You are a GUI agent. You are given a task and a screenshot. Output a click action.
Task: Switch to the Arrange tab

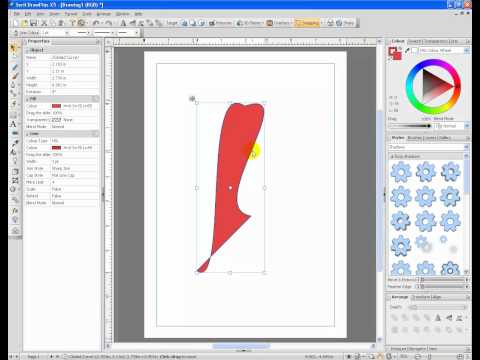click(399, 297)
